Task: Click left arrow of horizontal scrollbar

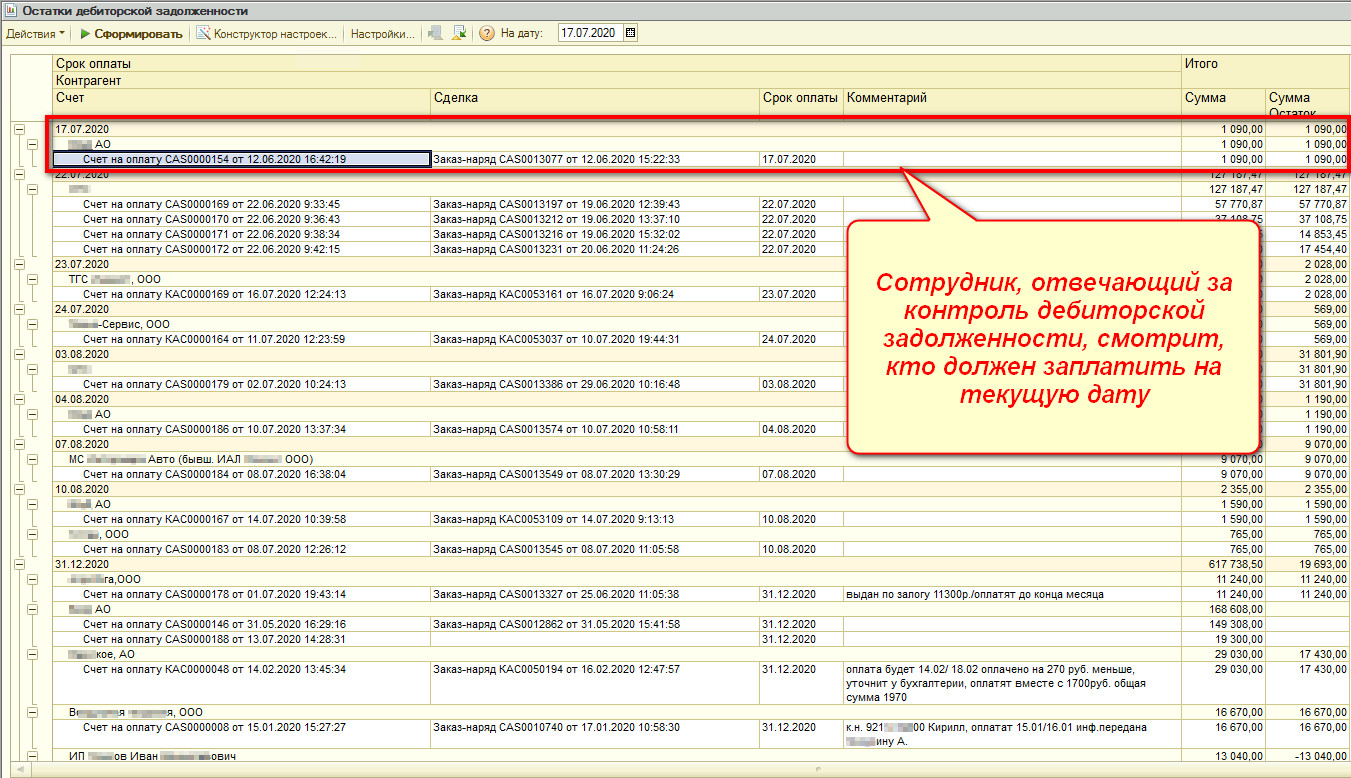Action: point(22,771)
